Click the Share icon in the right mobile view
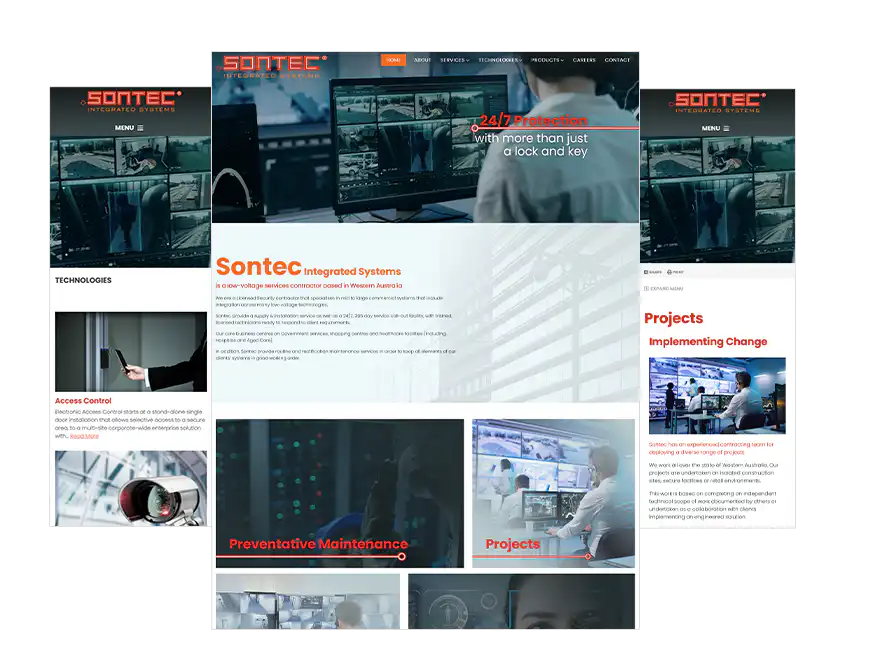Viewport: 872px width, 646px height. [x=653, y=272]
